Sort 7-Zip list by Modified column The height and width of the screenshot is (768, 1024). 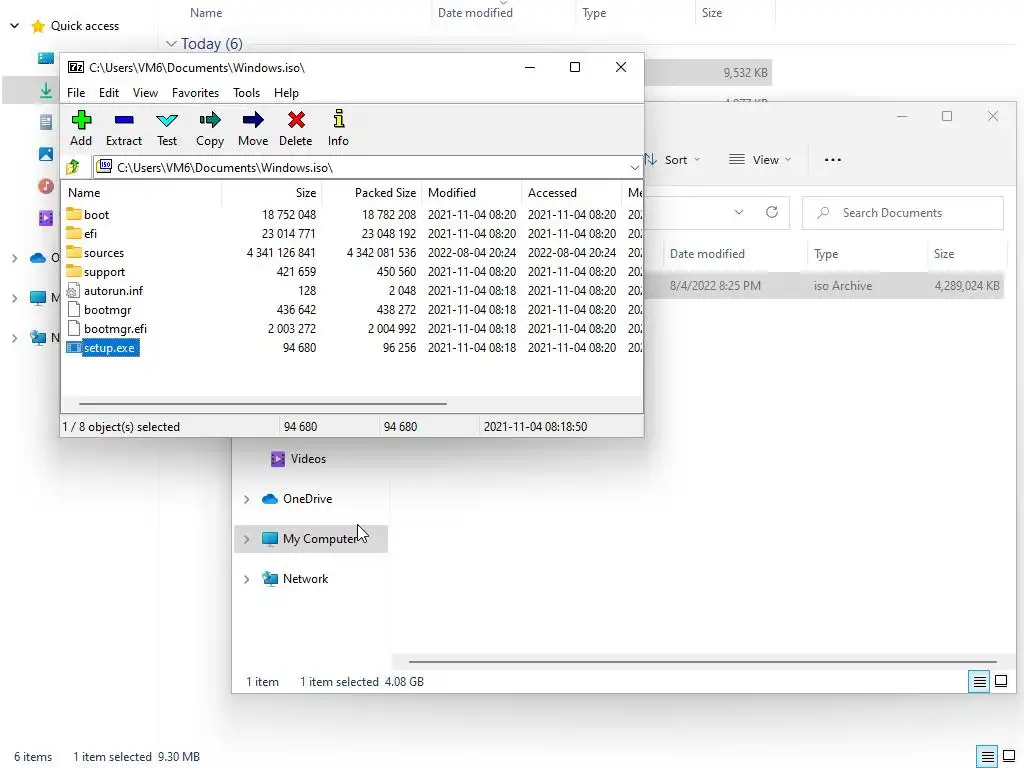pyautogui.click(x=472, y=193)
